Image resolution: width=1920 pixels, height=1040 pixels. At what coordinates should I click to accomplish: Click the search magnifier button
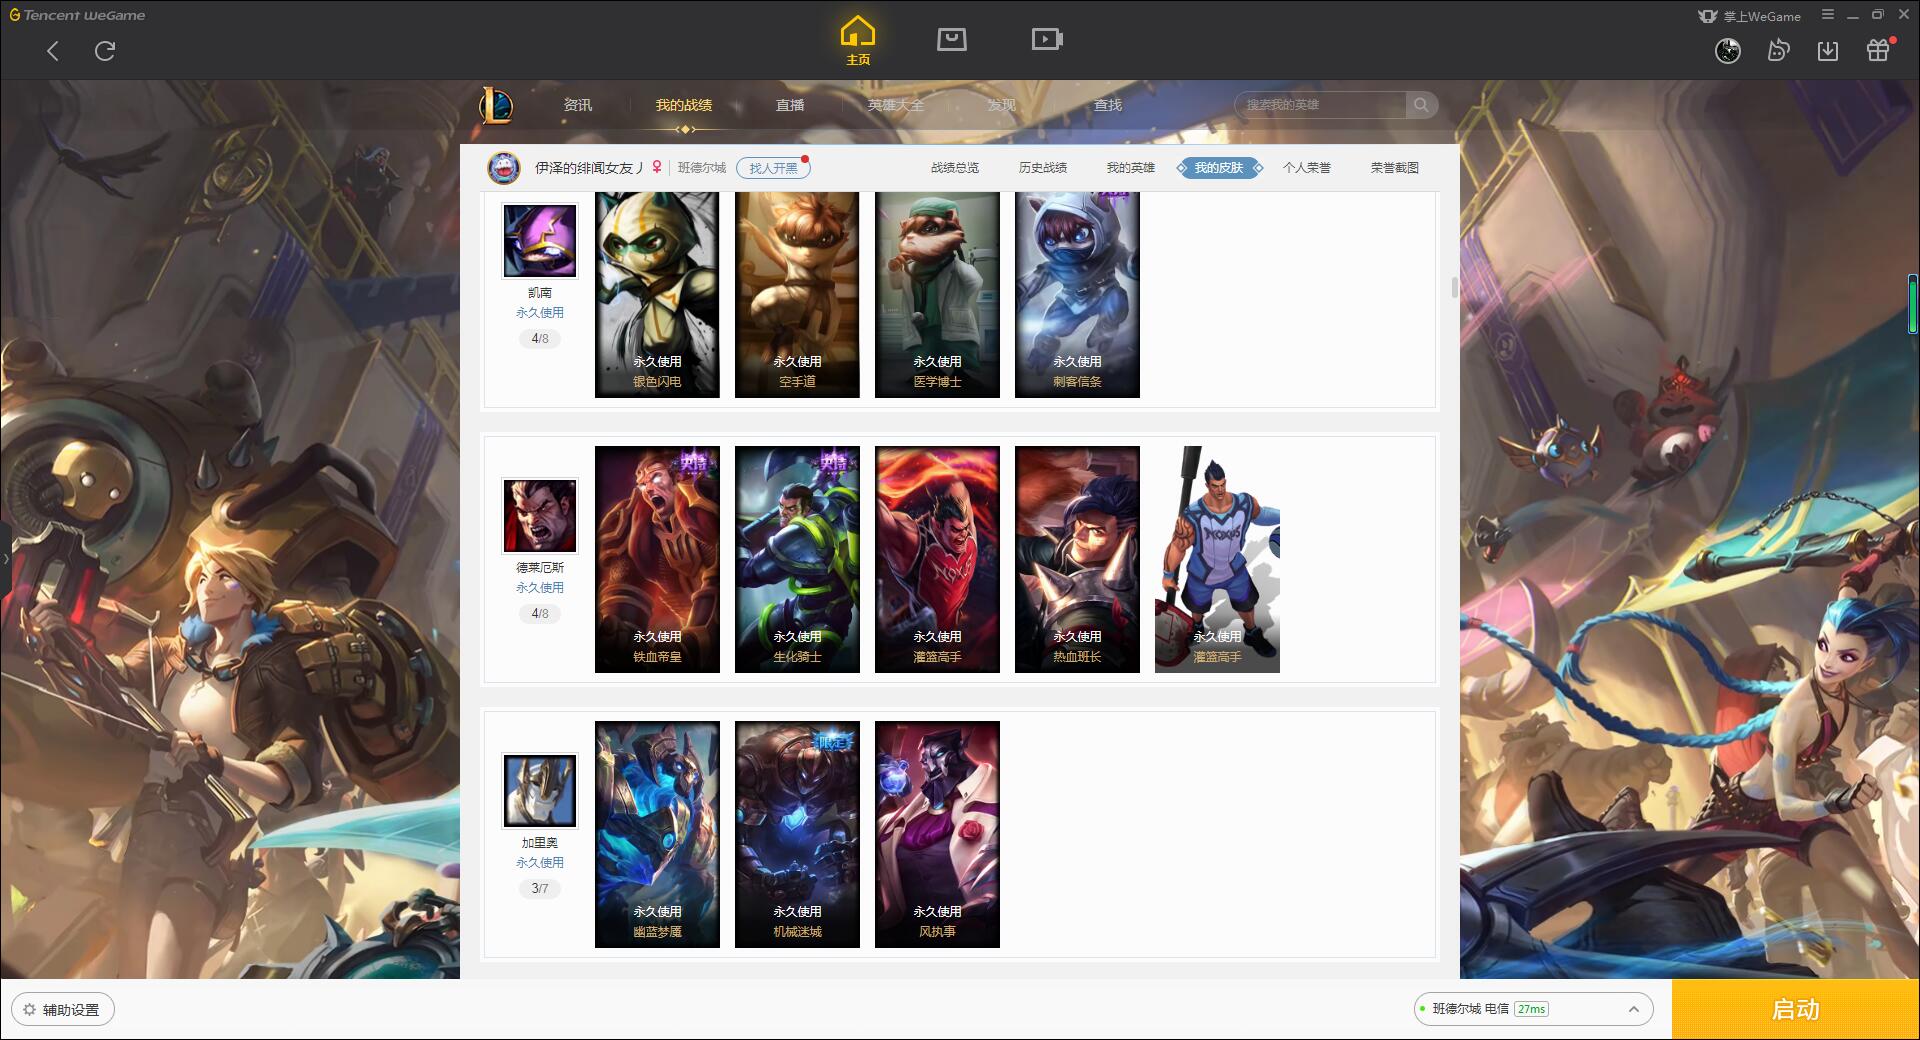pos(1421,105)
